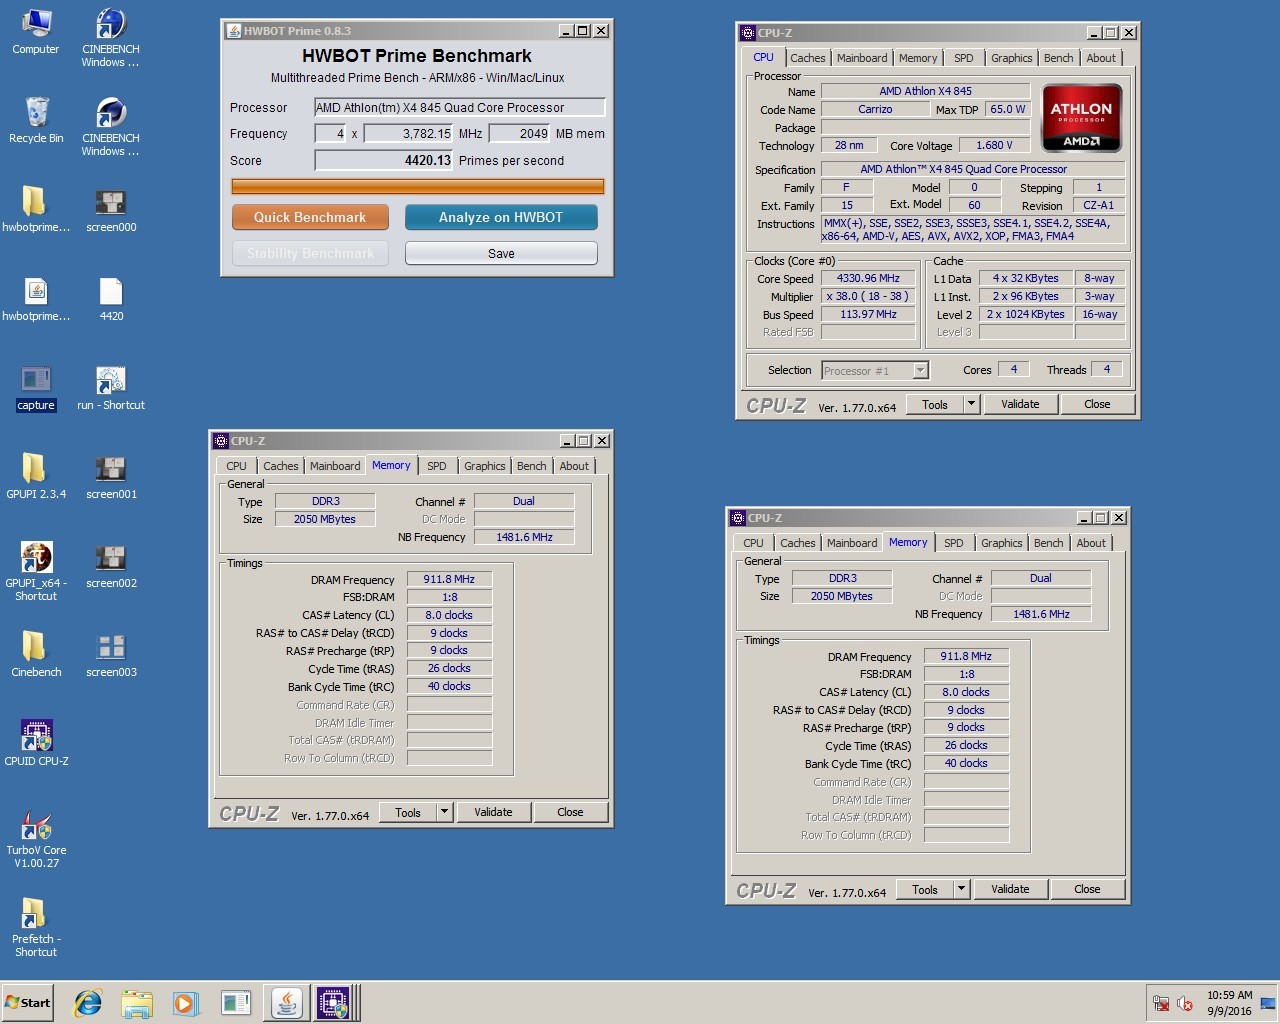Viewport: 1280px width, 1024px height.
Task: Open CPU tab in left Memory CPU-Z window
Action: 236,466
